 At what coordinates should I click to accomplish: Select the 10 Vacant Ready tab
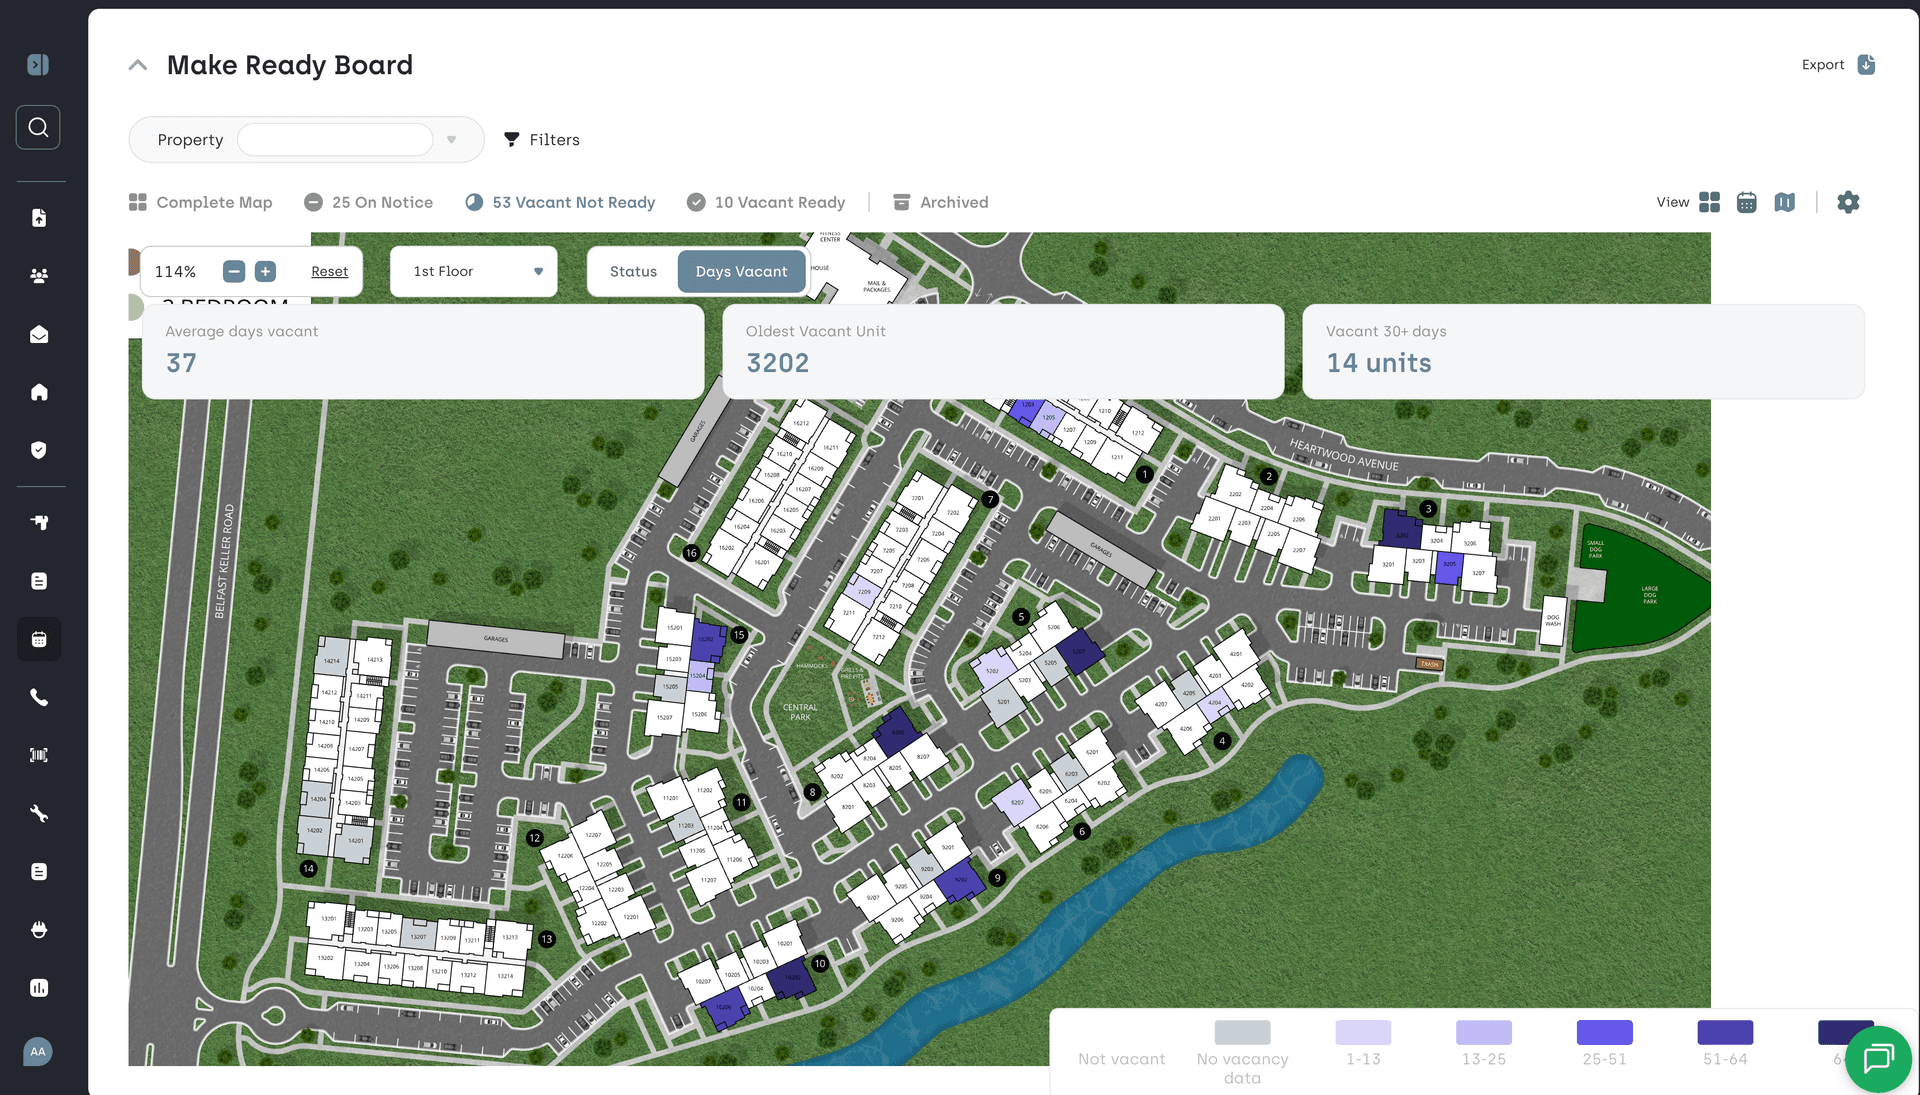click(x=766, y=202)
